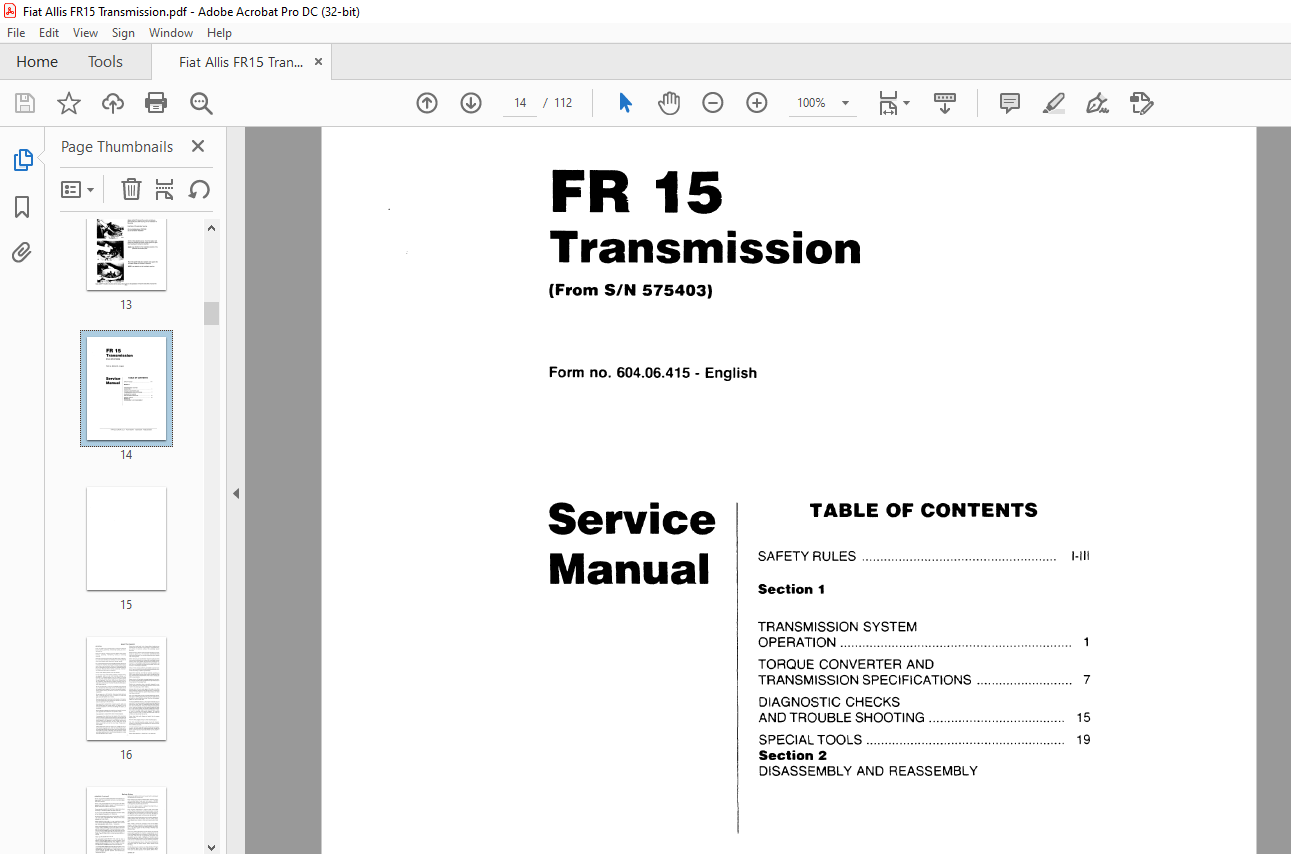Select the arrow Selection tool
Screen dimensions: 1291x854
point(625,103)
